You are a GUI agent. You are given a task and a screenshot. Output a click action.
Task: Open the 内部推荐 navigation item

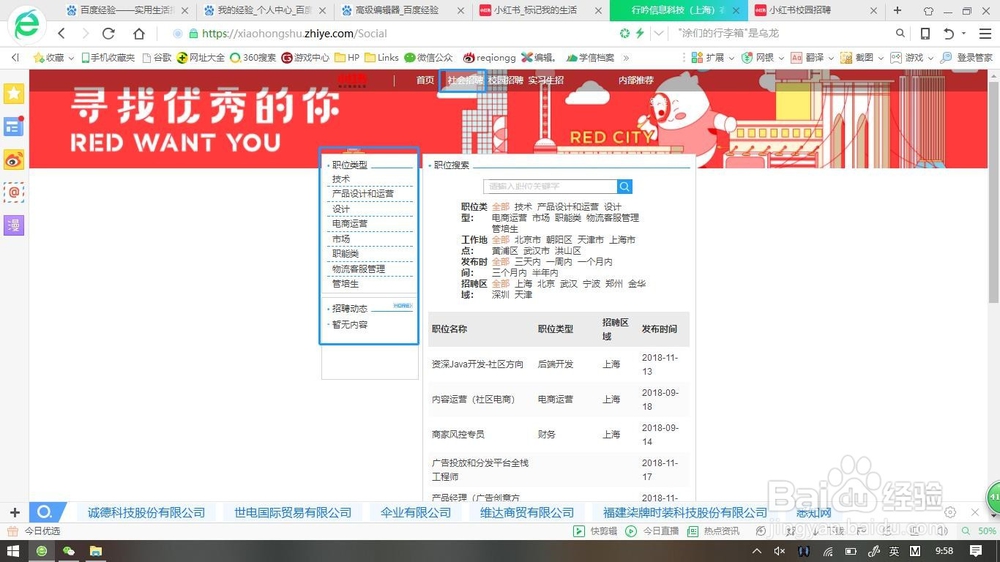(x=636, y=80)
